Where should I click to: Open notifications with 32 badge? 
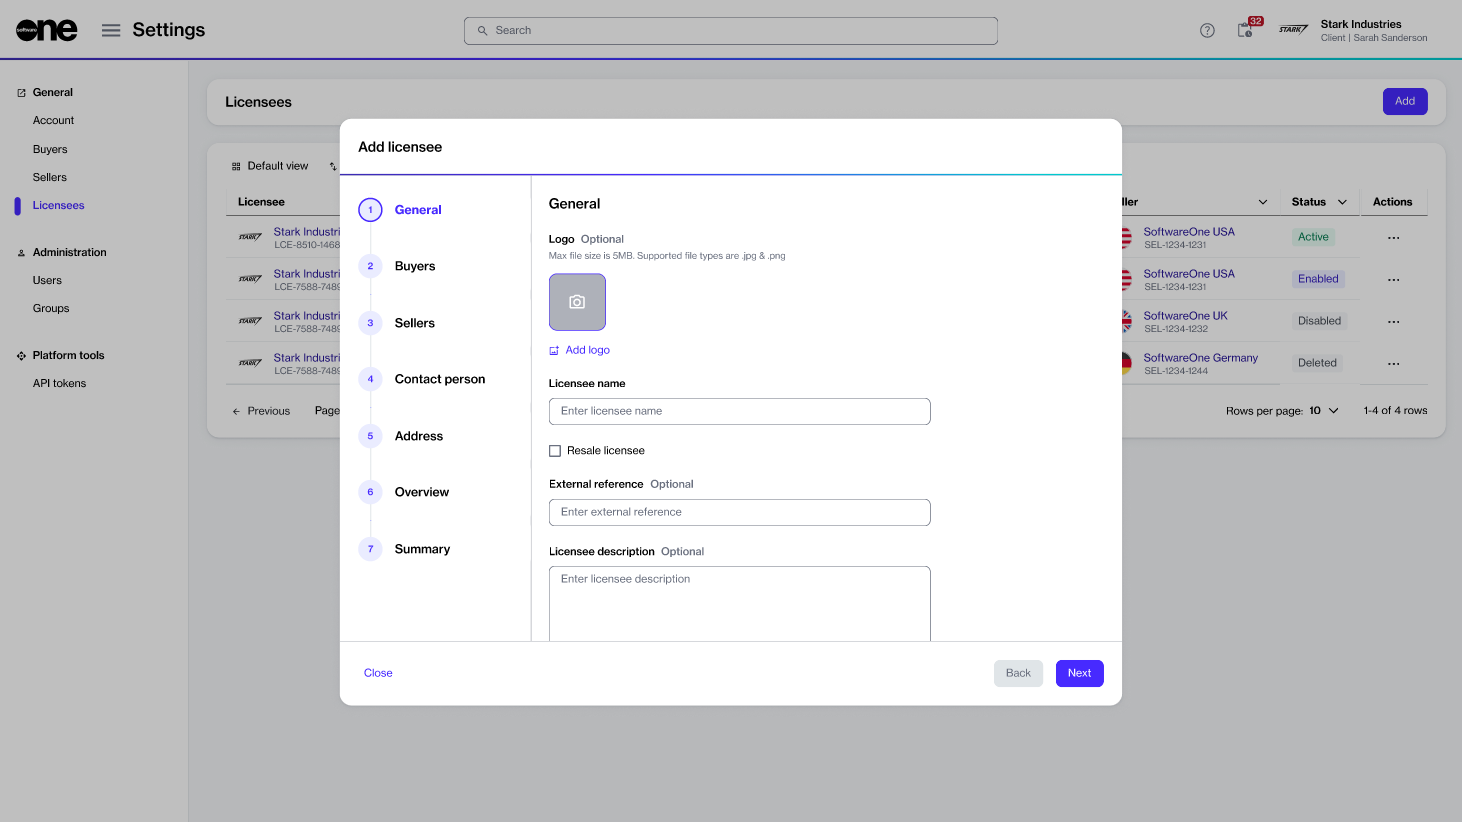[1246, 30]
